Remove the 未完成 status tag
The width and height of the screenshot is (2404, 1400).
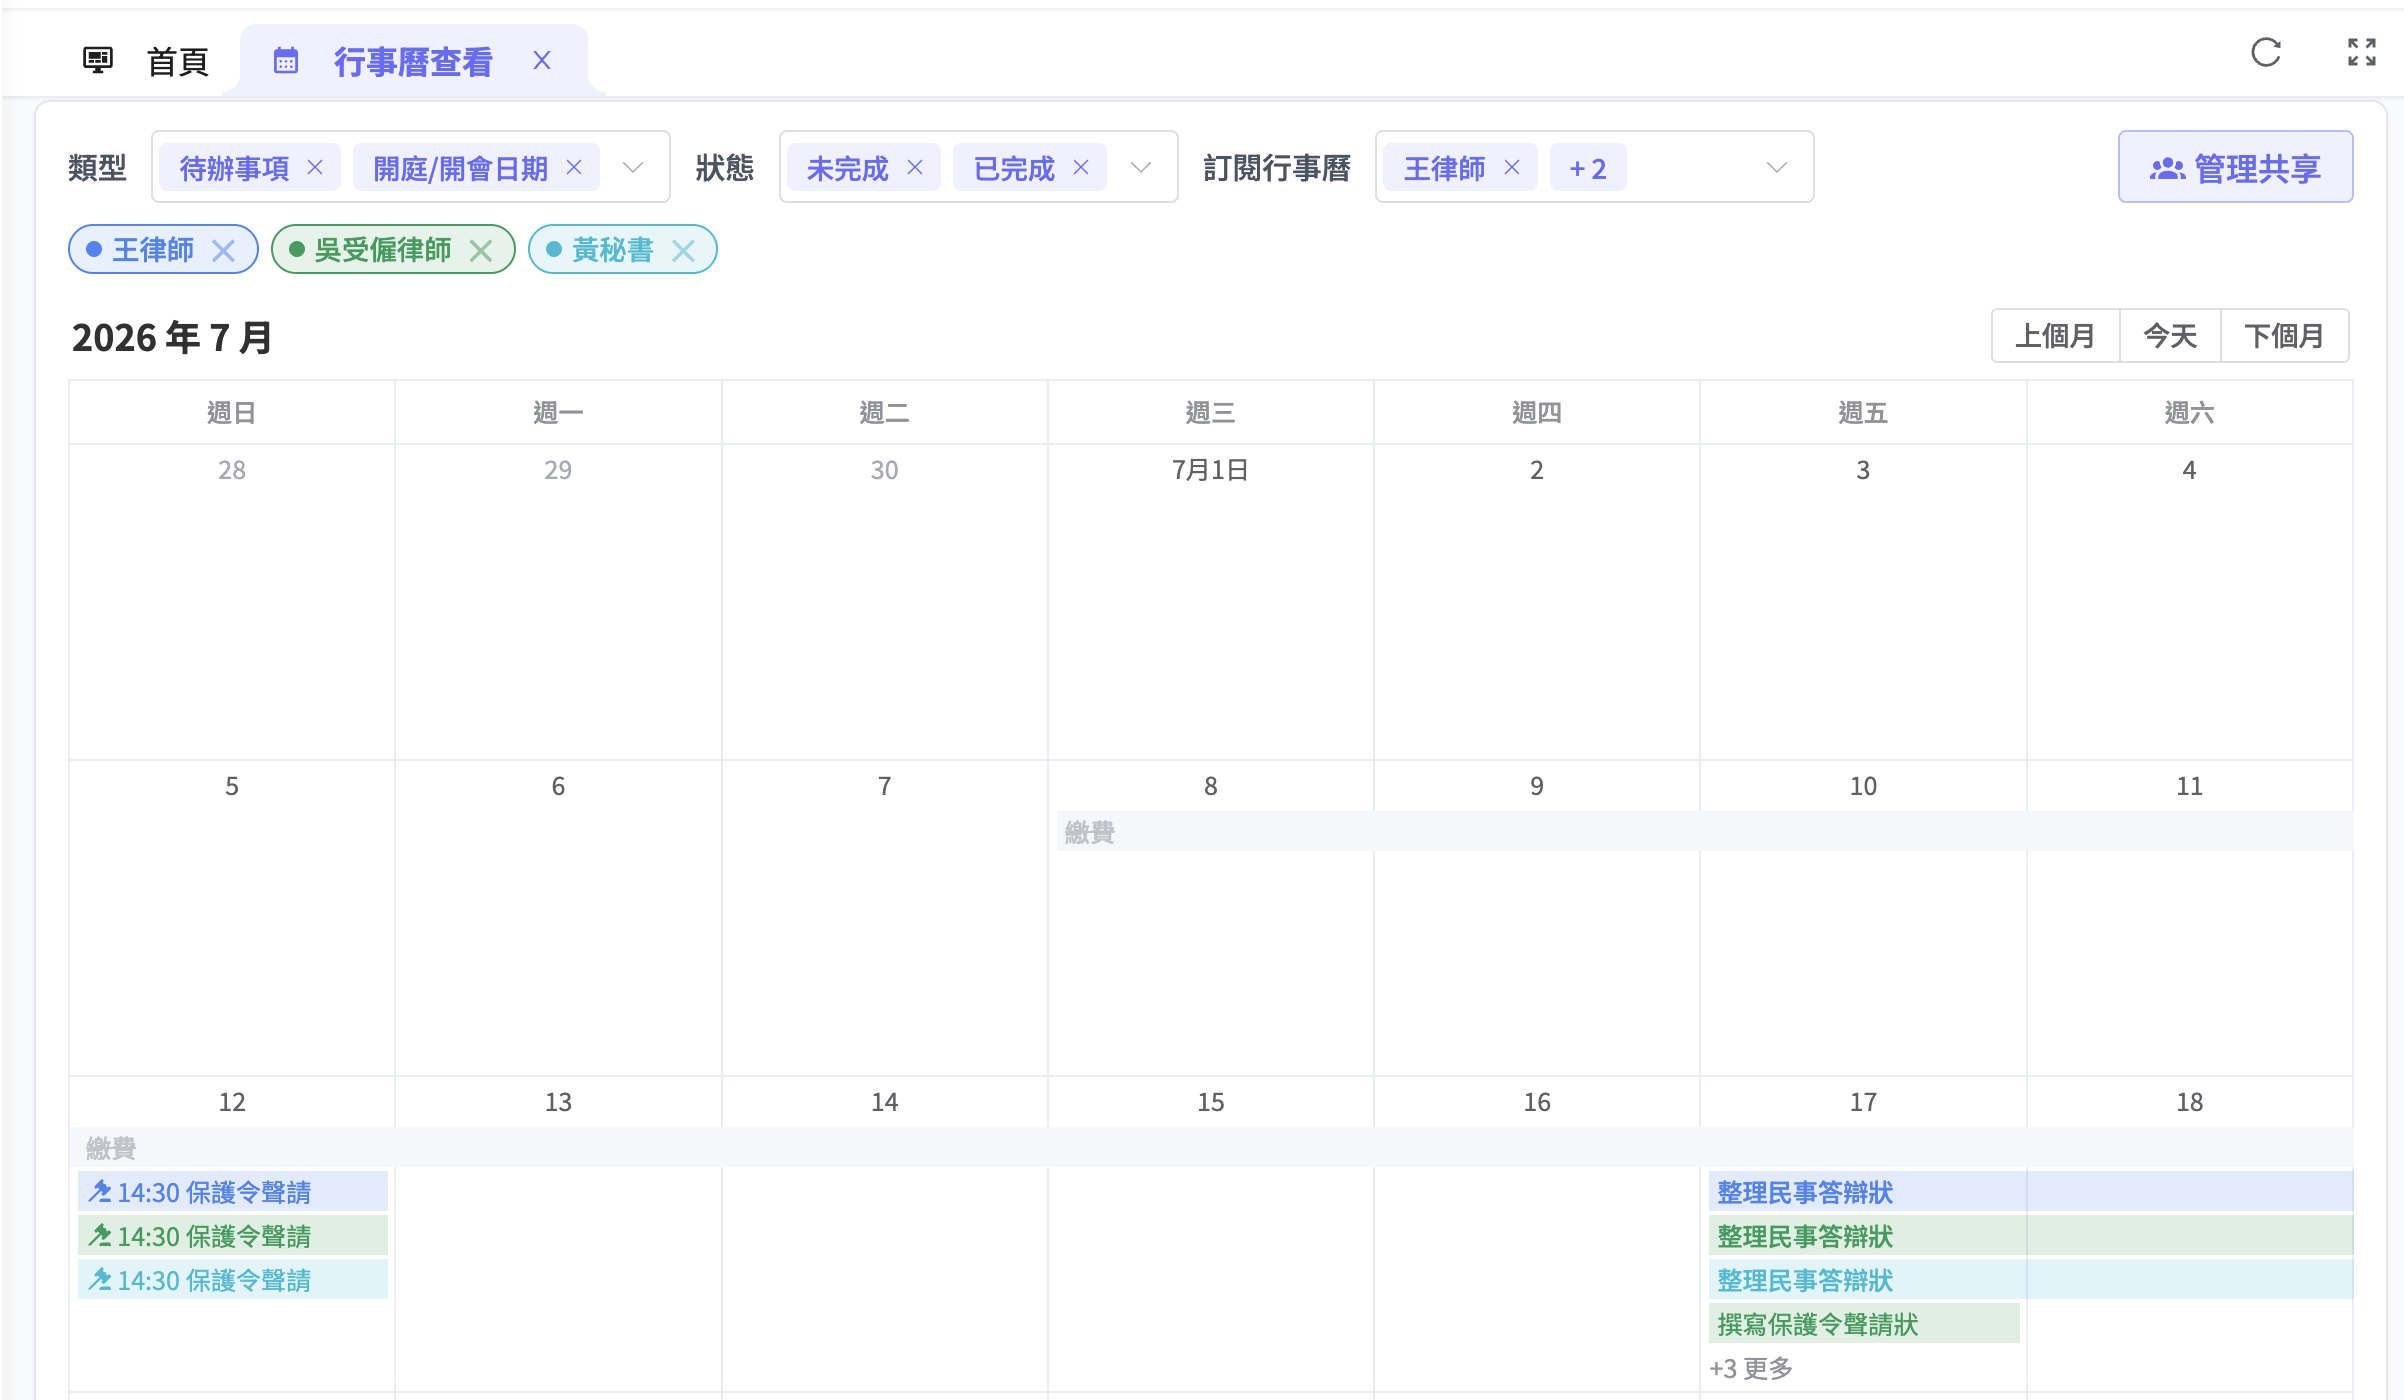(x=915, y=167)
